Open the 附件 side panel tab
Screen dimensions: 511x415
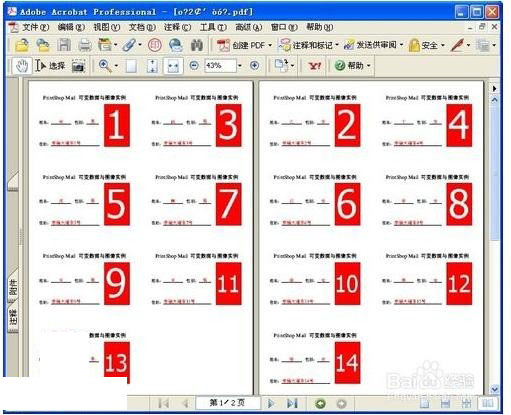(x=13, y=287)
